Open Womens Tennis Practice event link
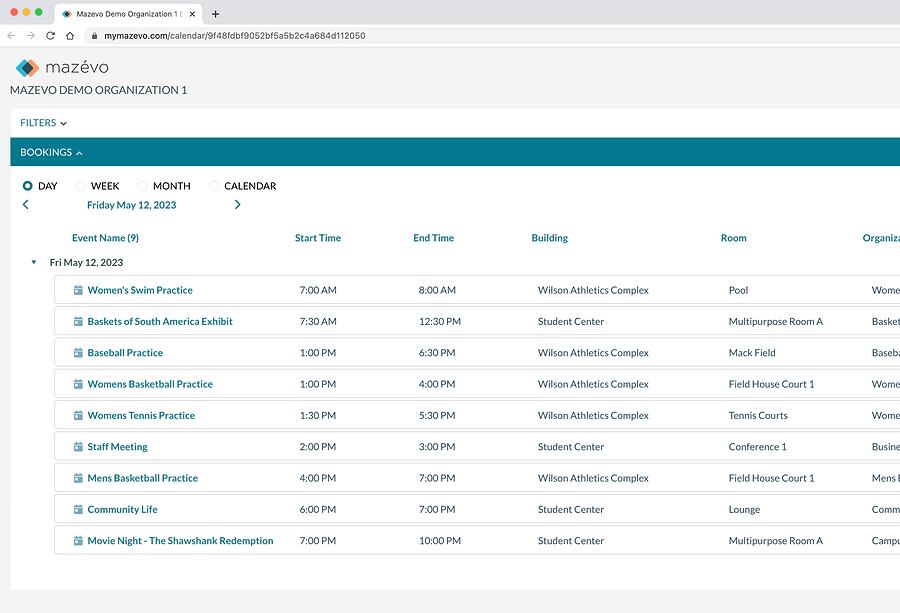Image resolution: width=900 pixels, height=613 pixels. tap(141, 415)
